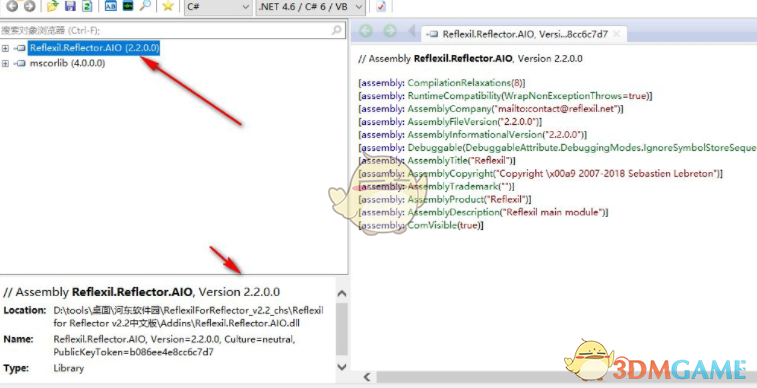Click the "Location:" label
The height and width of the screenshot is (388, 757).
point(25,310)
